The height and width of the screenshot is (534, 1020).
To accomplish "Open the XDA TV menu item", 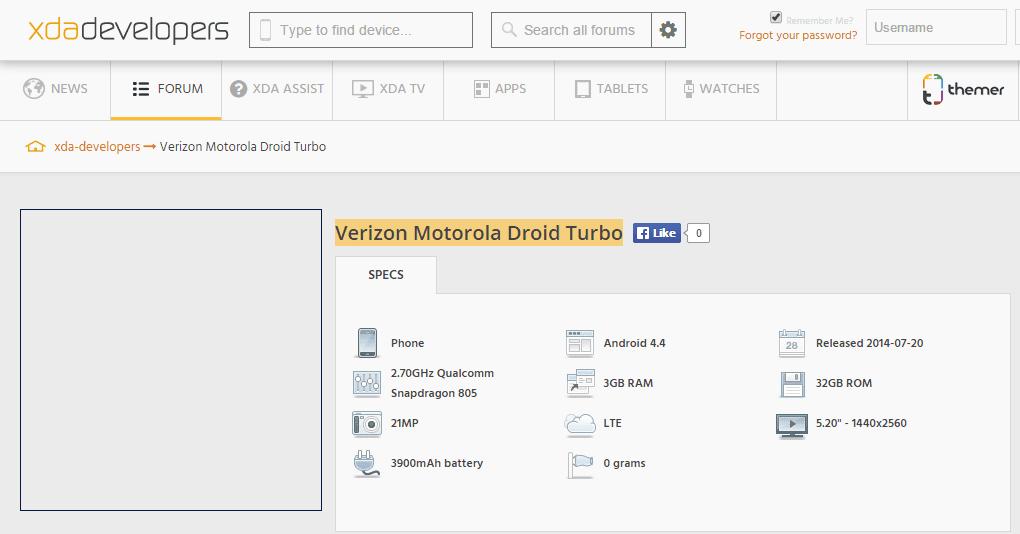I will pos(388,89).
